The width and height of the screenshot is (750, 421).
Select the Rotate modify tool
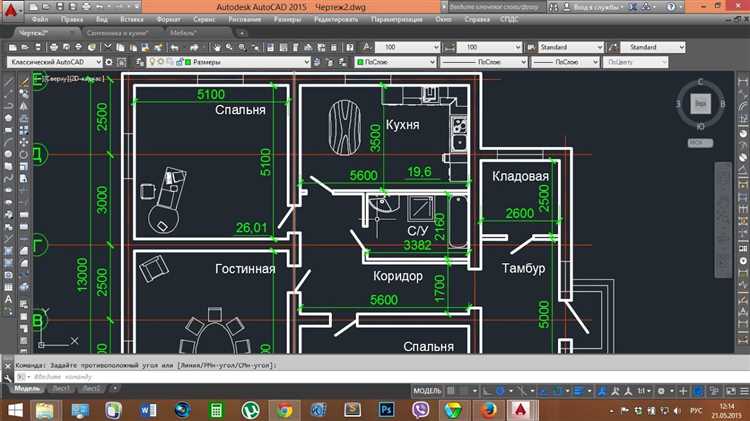(x=24, y=154)
